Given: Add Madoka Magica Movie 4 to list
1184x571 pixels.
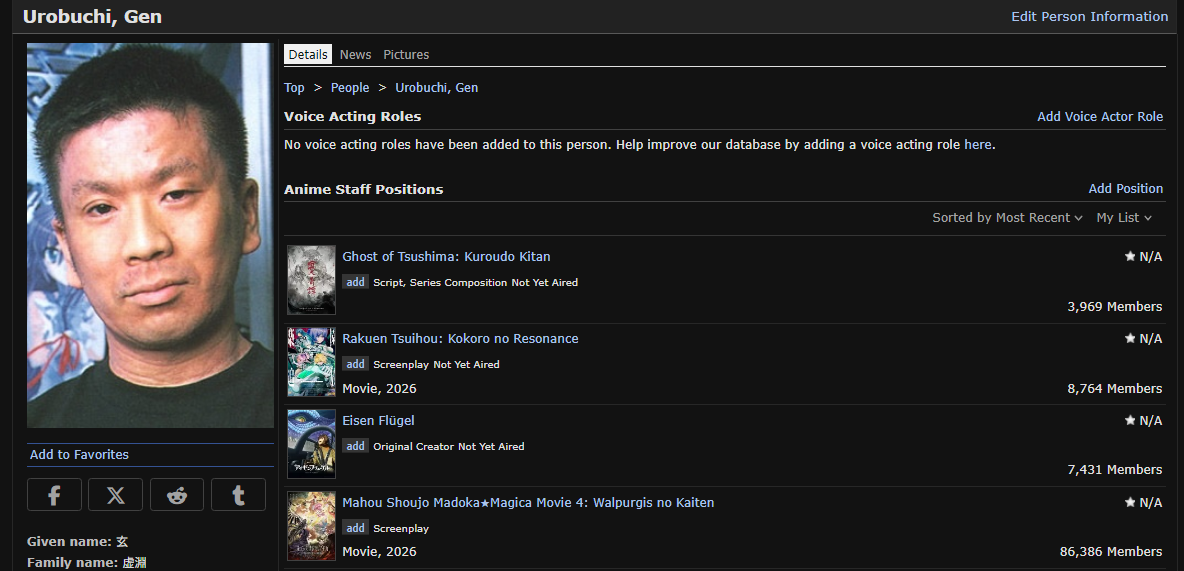Looking at the screenshot, I should (356, 528).
